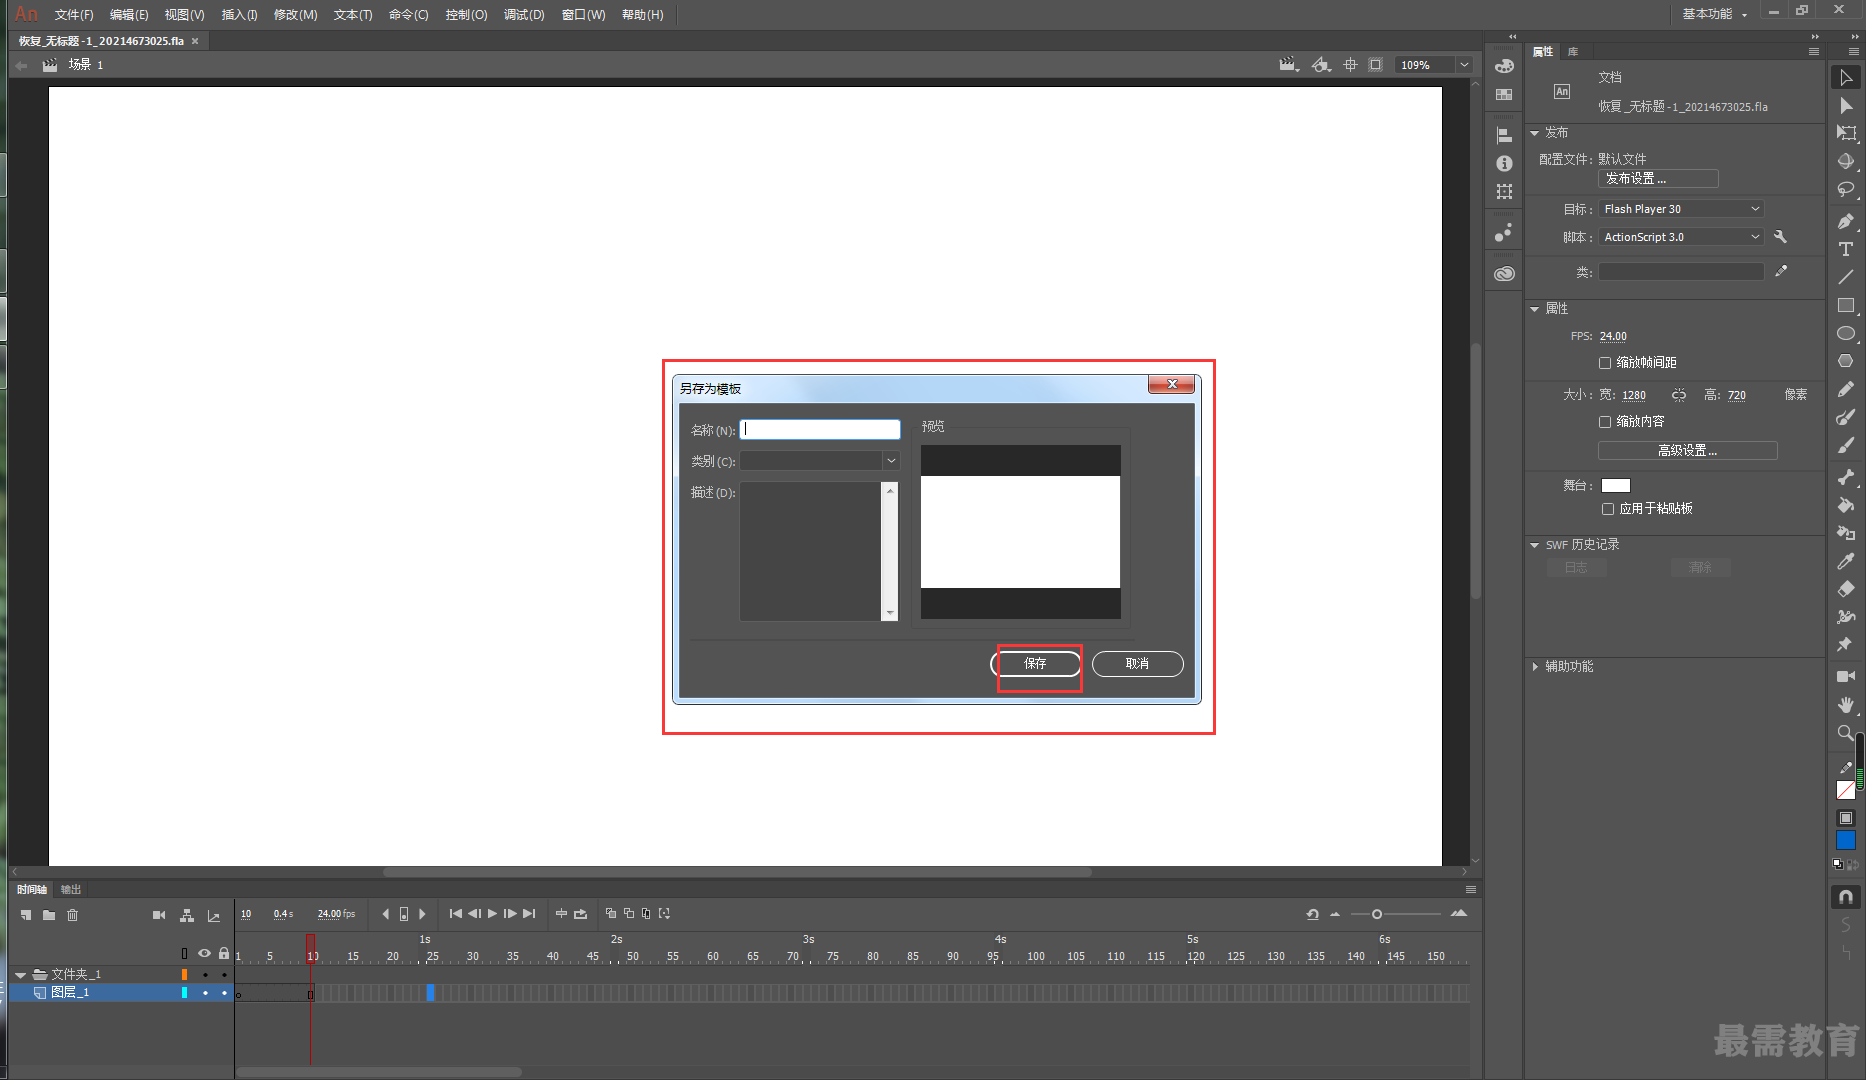Expand the 辅助功能 section
The image size is (1866, 1080).
pos(1534,667)
